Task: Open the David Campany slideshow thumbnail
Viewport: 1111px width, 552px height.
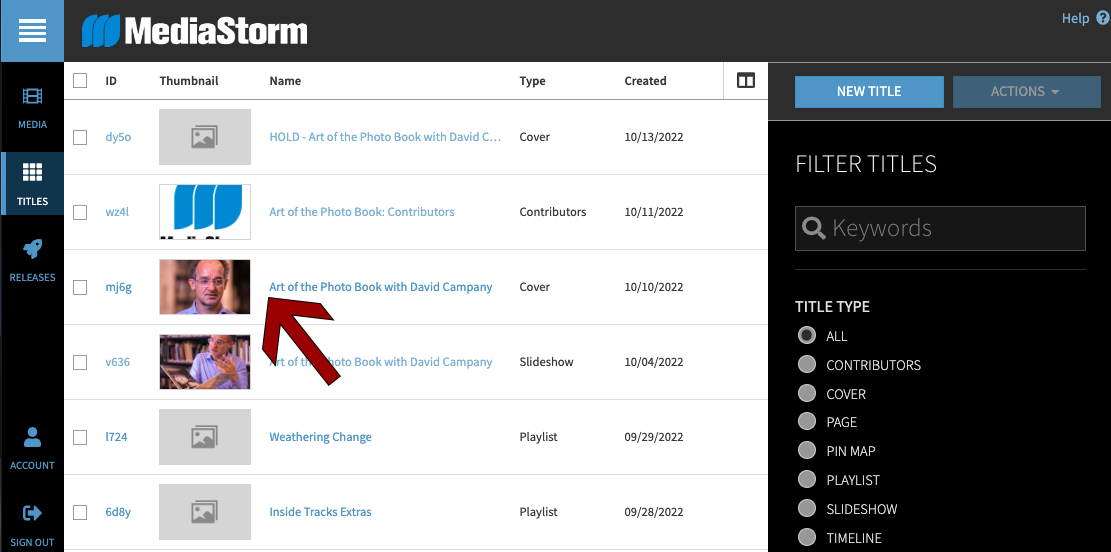Action: [204, 362]
